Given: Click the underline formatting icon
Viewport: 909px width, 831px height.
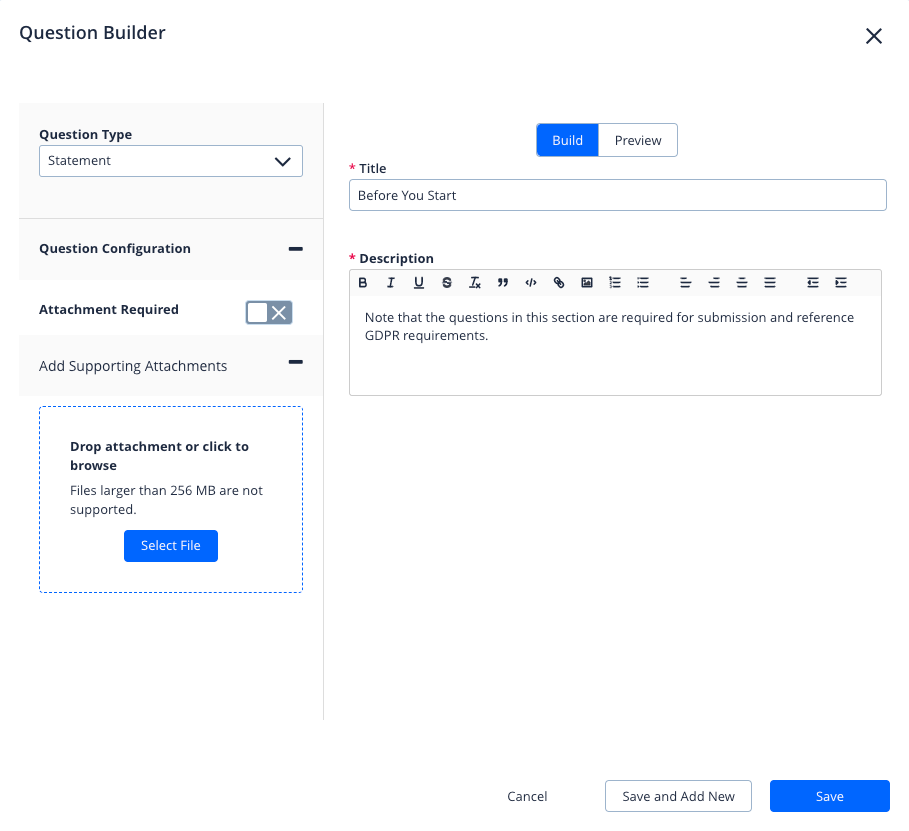Looking at the screenshot, I should (419, 283).
